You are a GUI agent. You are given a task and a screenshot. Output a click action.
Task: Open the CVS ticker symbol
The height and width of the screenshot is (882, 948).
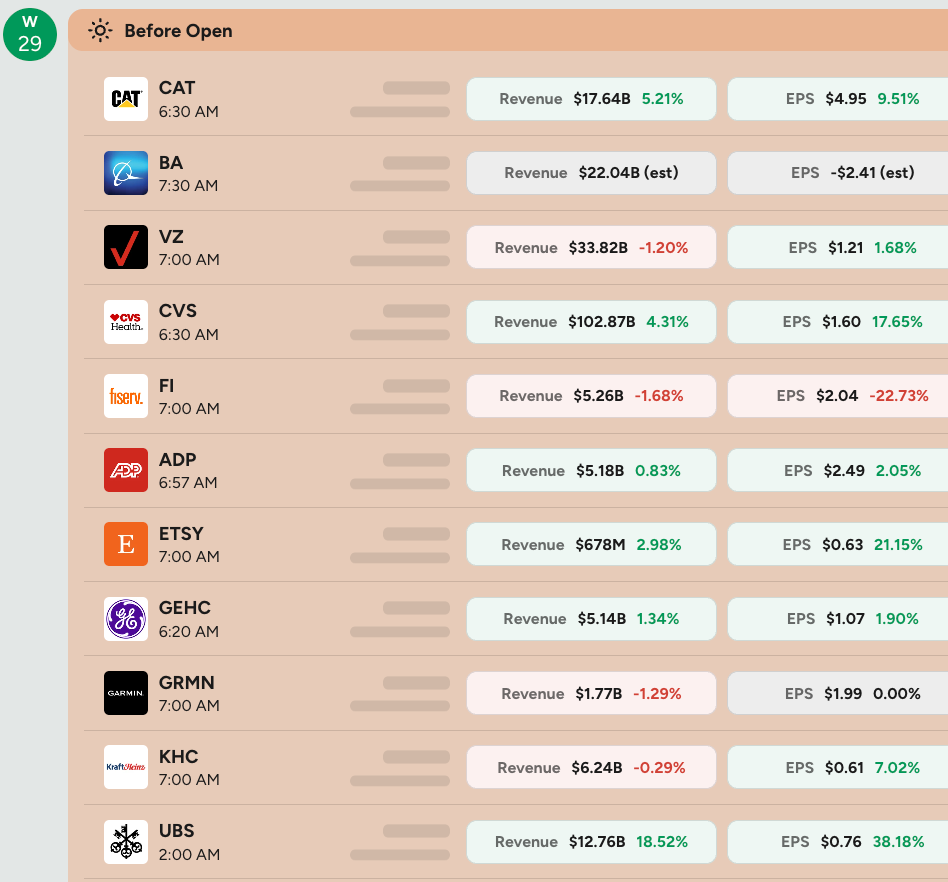click(178, 311)
